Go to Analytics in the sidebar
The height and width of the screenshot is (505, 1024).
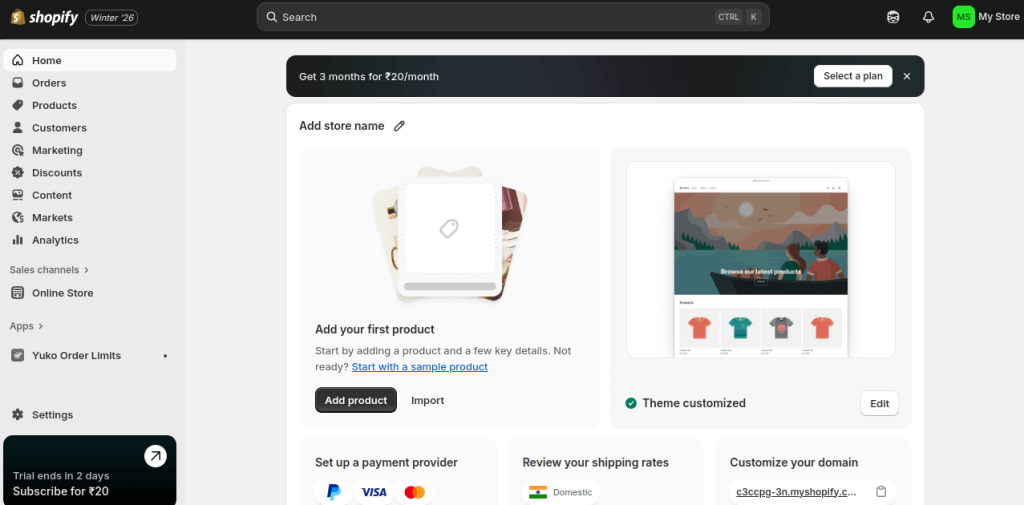pos(55,240)
